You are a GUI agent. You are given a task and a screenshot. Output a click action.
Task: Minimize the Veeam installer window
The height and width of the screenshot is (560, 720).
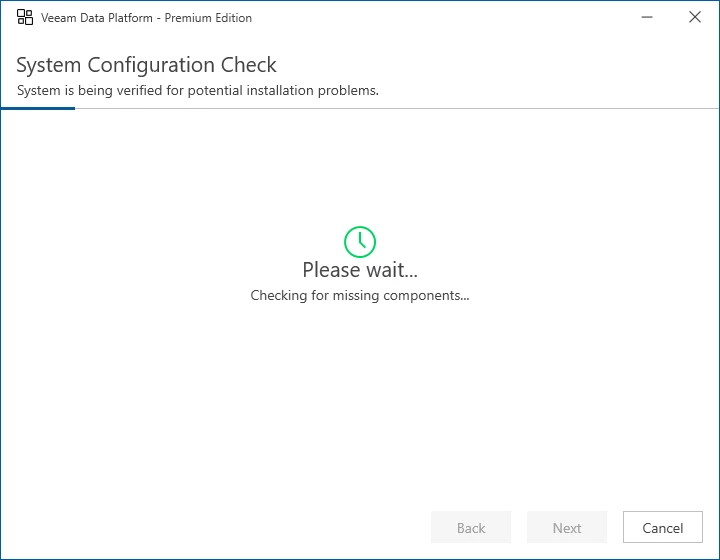pos(648,17)
